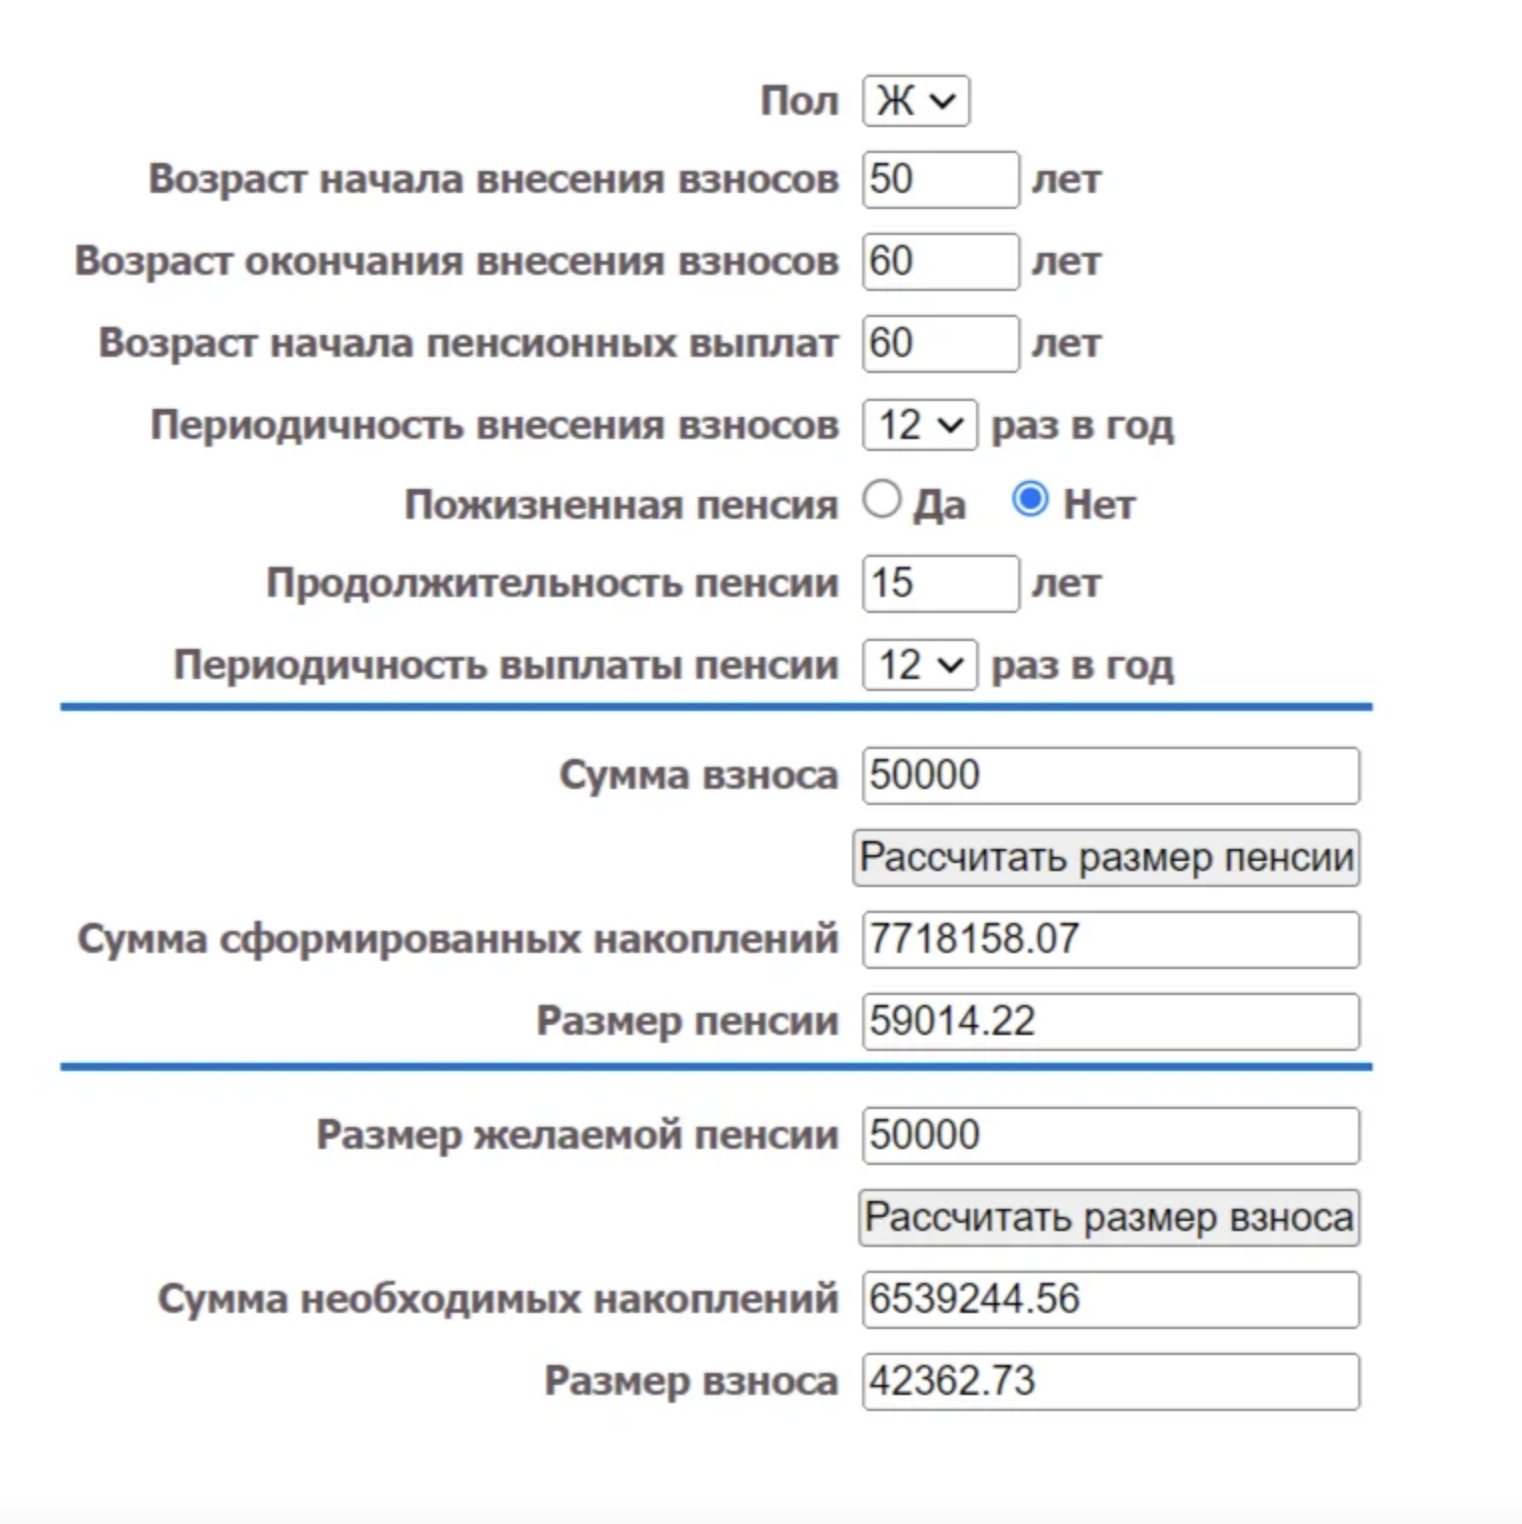Screen dimensions: 1522x1524
Task: Click the Сумма взноса label text
Action: pyautogui.click(x=700, y=773)
